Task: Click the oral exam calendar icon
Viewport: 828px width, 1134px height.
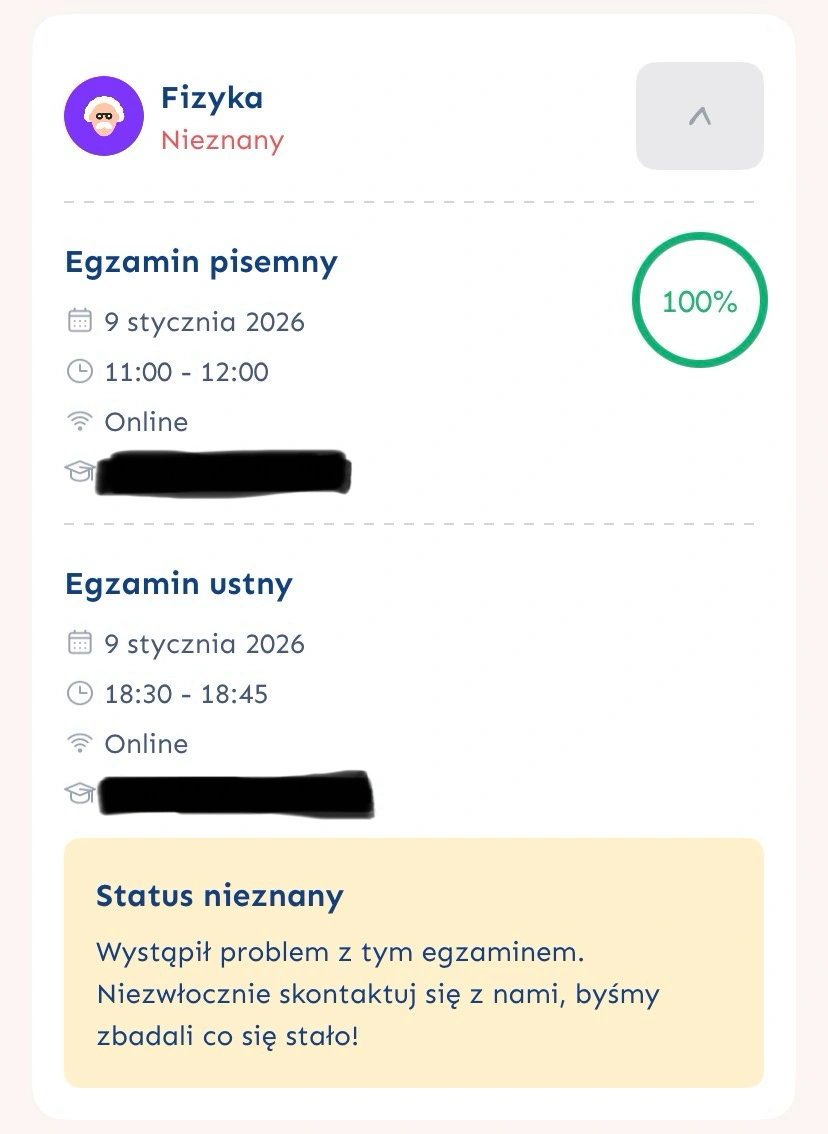Action: [79, 643]
